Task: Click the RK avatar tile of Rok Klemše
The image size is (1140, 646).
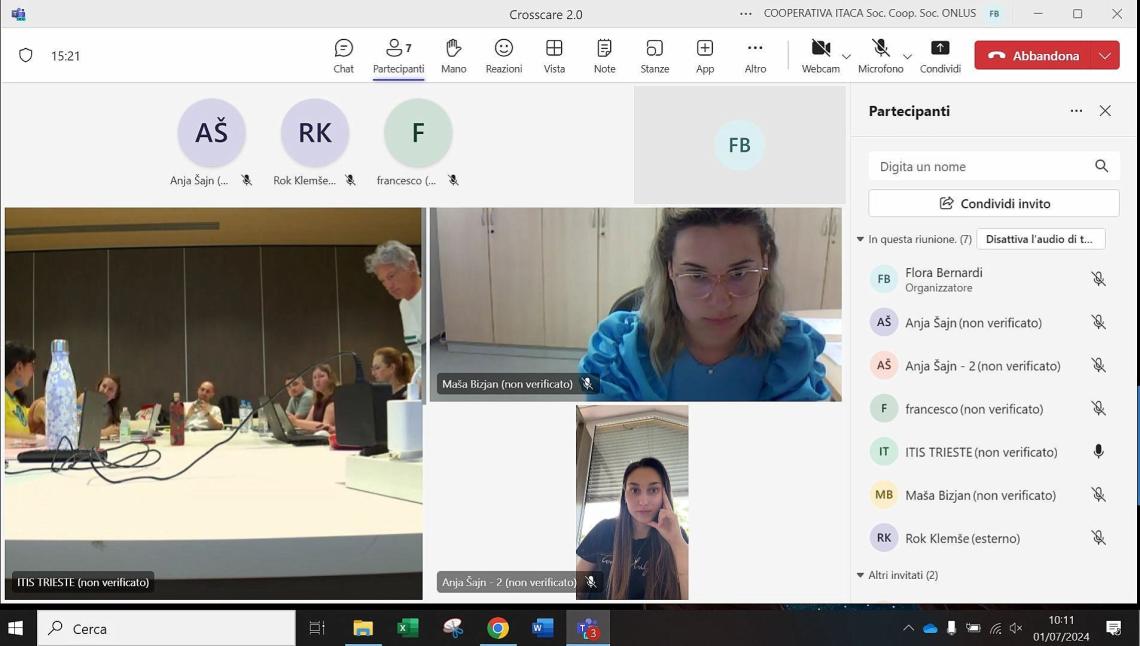Action: pyautogui.click(x=315, y=133)
